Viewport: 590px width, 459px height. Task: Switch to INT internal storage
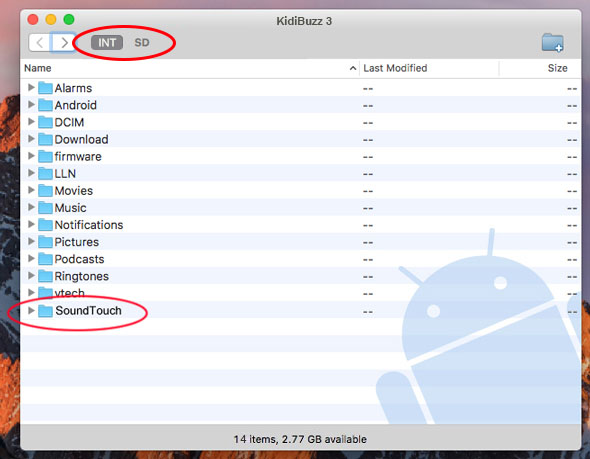point(107,43)
